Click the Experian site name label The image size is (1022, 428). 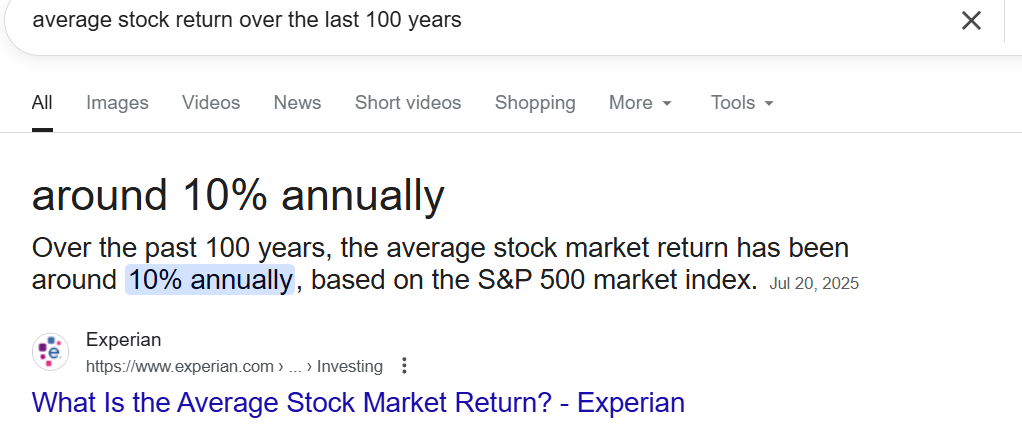click(123, 340)
